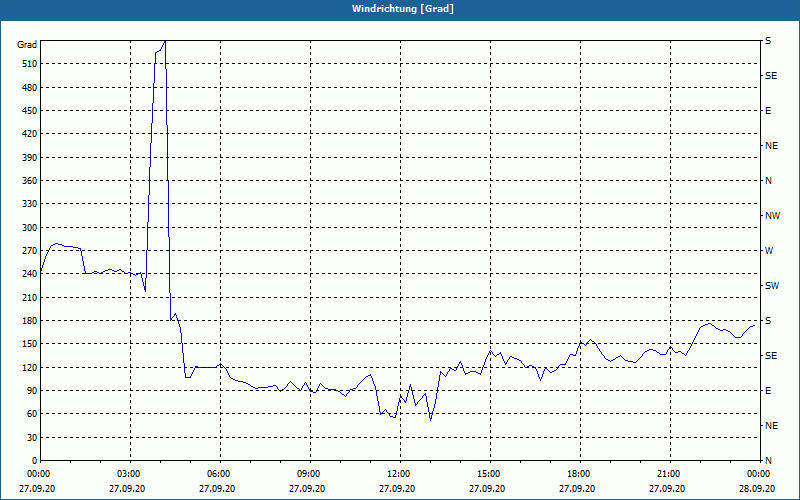Select the 18:00 time label
Image resolution: width=800 pixels, height=500 pixels.
[x=581, y=474]
